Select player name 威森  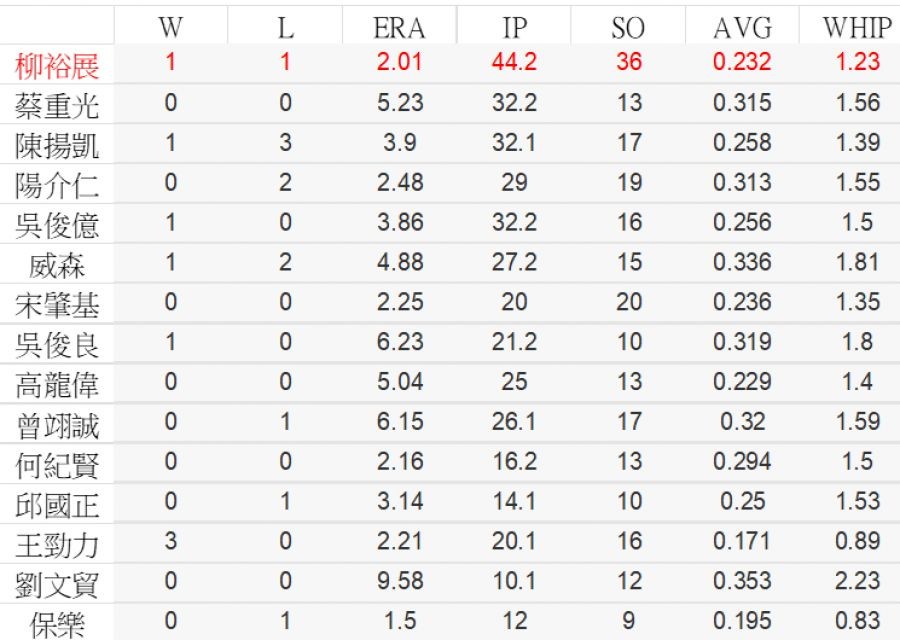pyautogui.click(x=57, y=265)
